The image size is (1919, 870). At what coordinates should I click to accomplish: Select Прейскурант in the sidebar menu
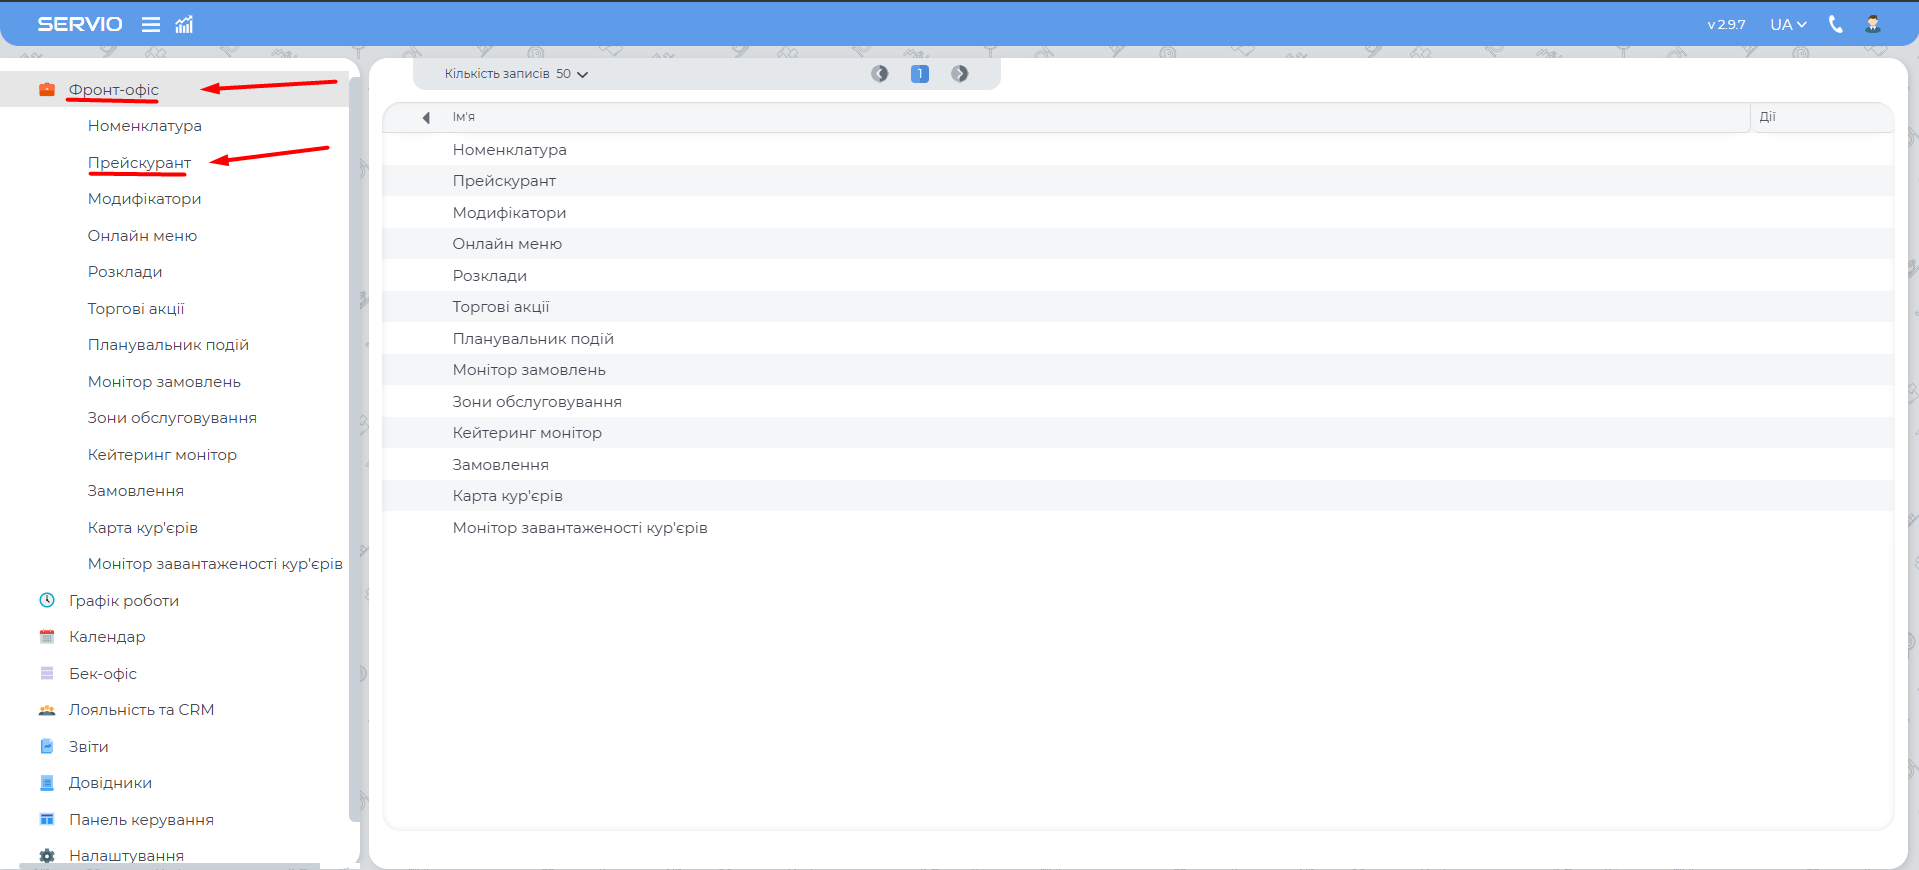[x=139, y=163]
